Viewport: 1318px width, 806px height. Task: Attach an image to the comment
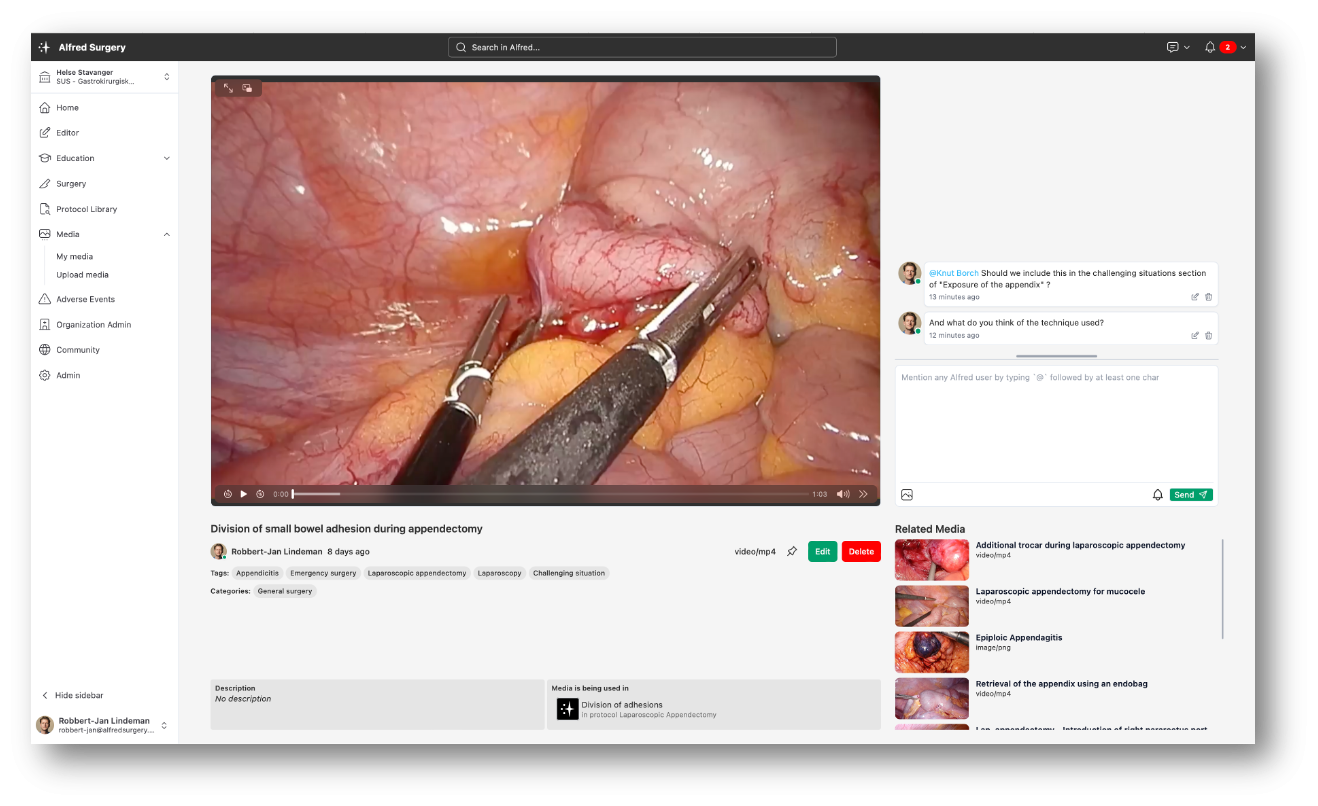(x=907, y=495)
